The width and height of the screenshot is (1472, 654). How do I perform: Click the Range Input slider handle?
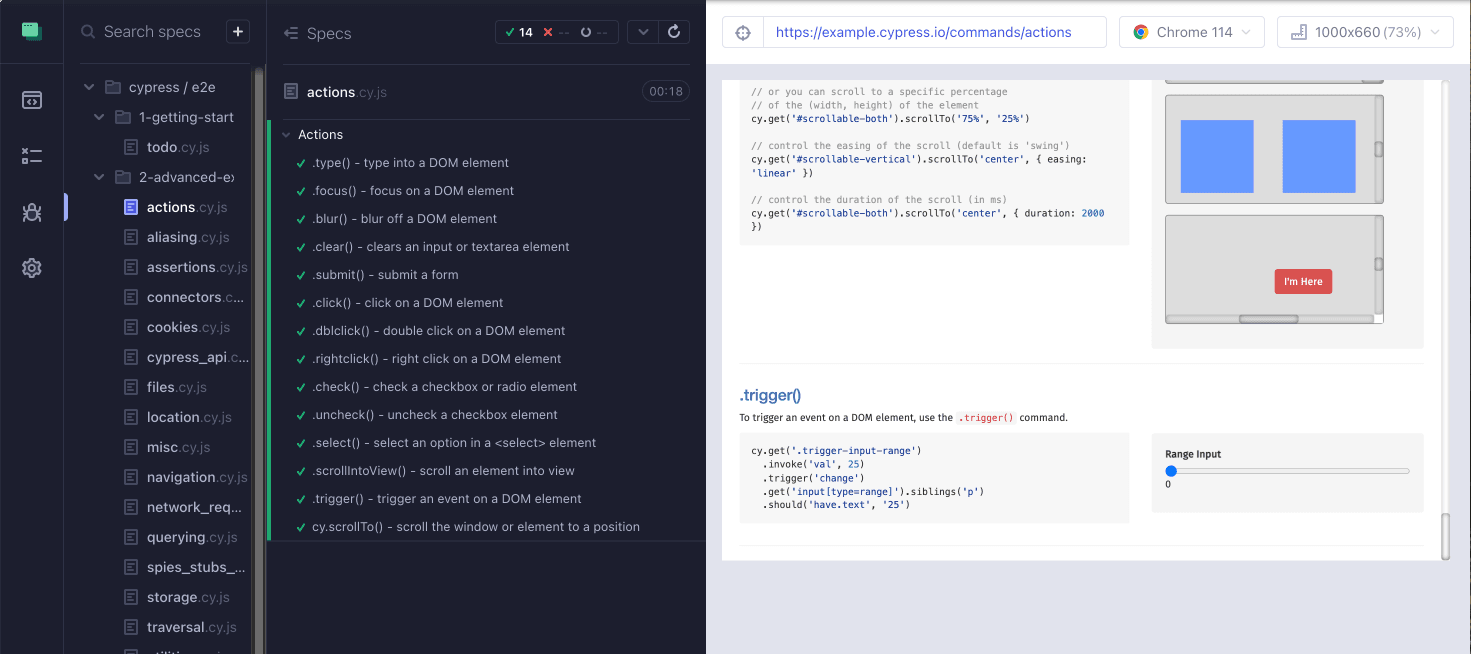(1171, 471)
